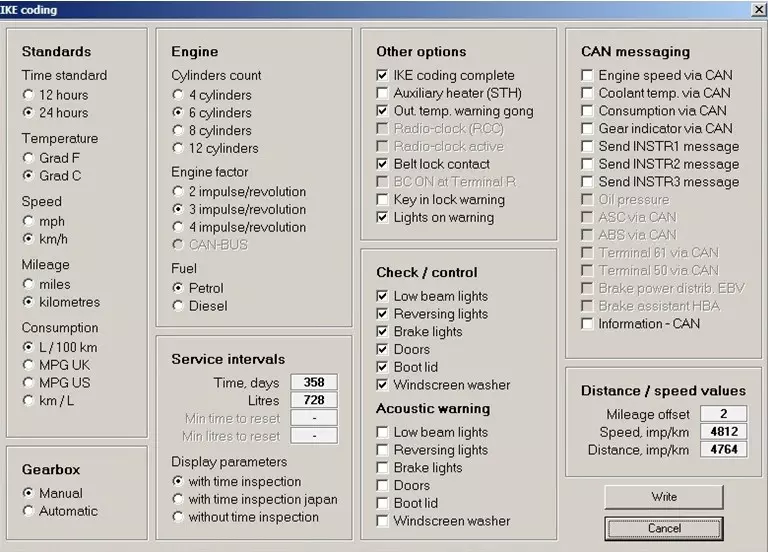This screenshot has width=768, height=552.
Task: Enable Information - CAN checkbox
Action: tap(588, 324)
